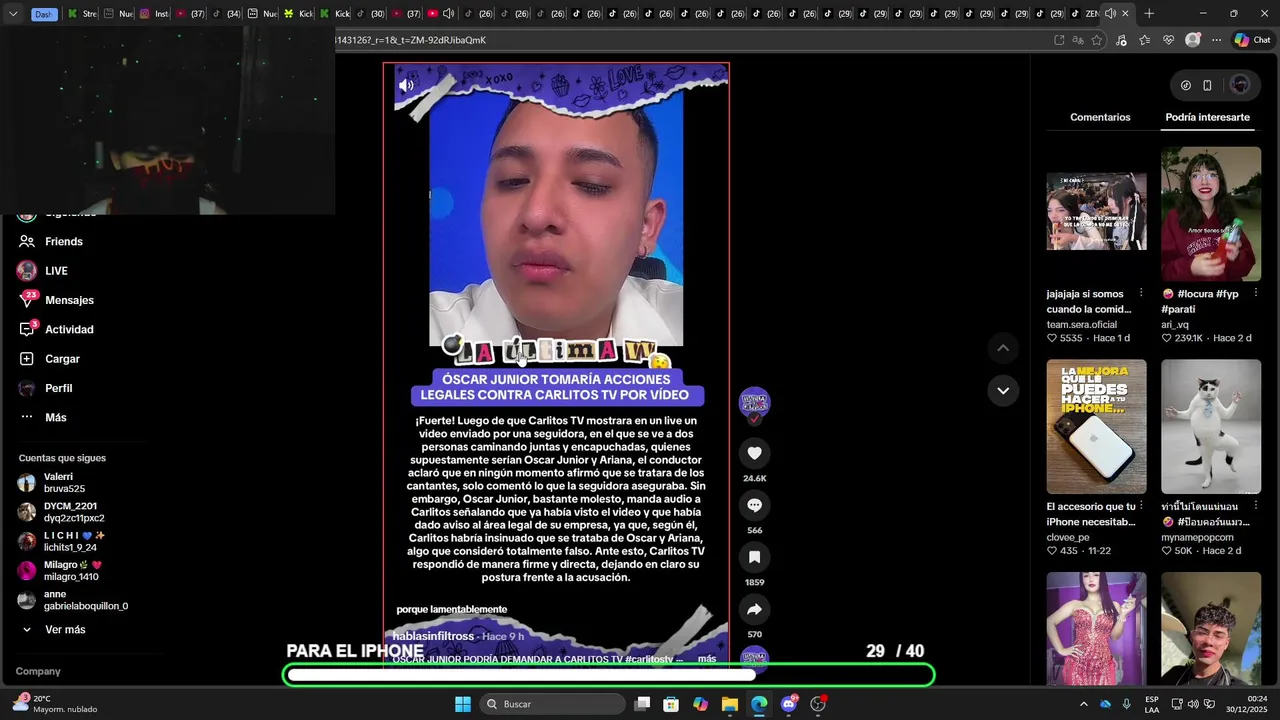Open followed account Milagro milagro_1410
The image size is (1280, 720).
[x=70, y=571]
